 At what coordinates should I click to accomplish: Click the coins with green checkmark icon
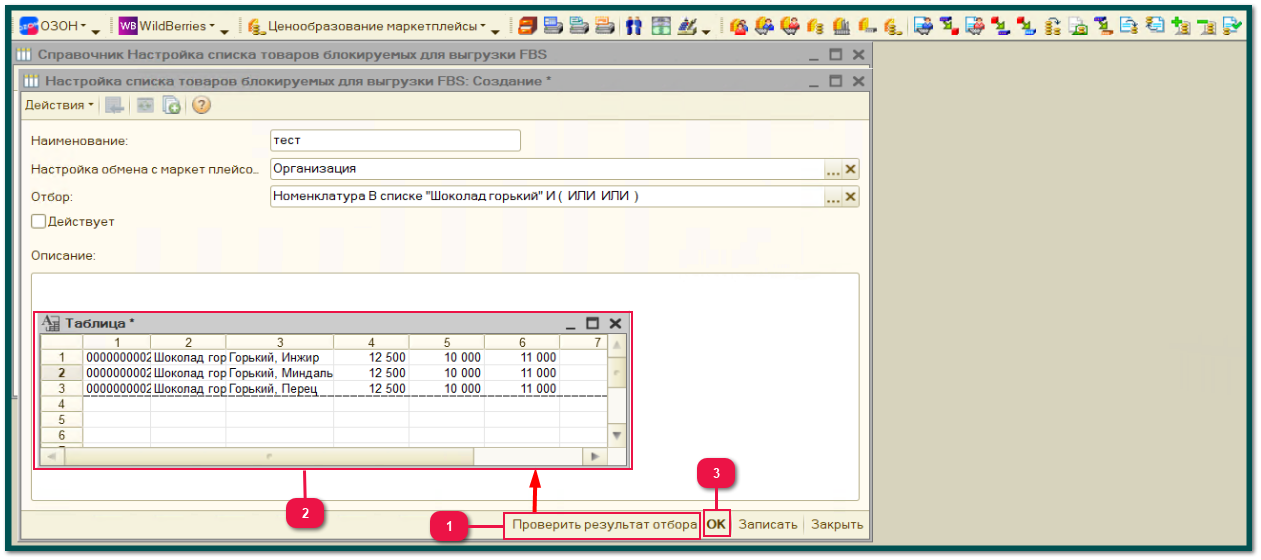pos(1232,26)
